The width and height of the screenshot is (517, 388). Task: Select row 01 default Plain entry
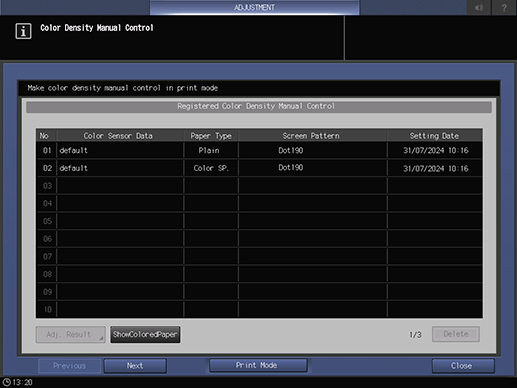[x=259, y=150]
